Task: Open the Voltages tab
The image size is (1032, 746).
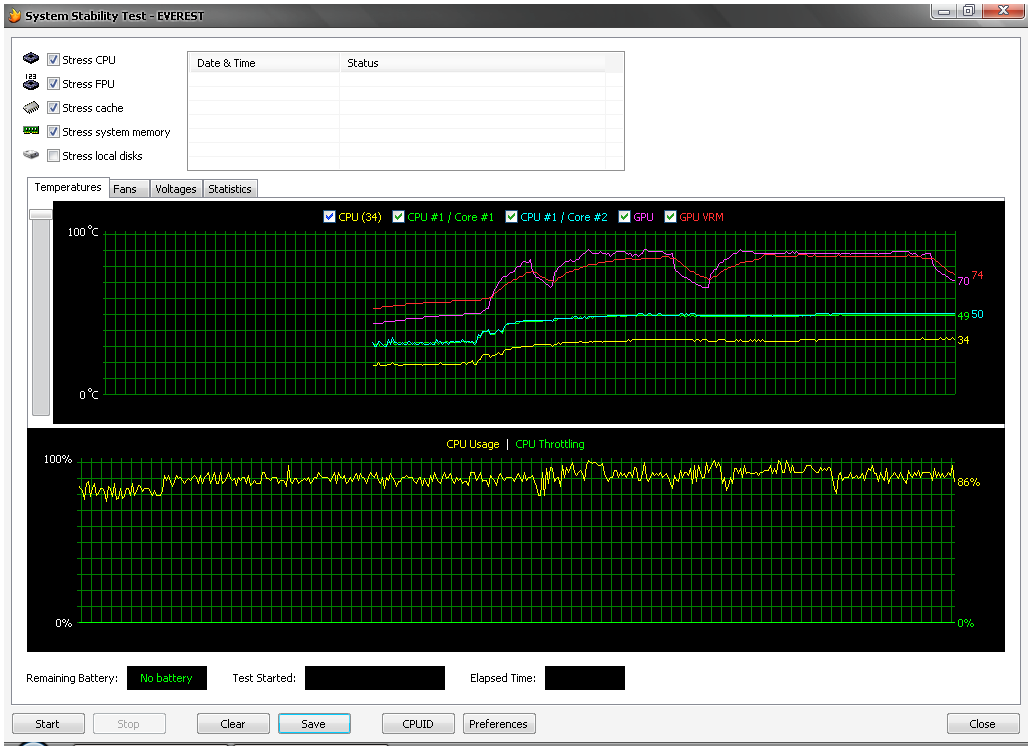Action: point(176,189)
